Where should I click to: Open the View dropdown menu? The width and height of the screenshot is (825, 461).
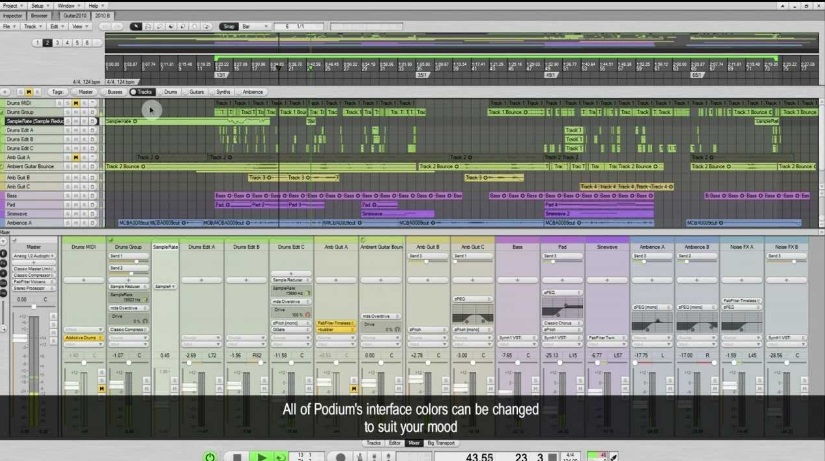coord(79,26)
